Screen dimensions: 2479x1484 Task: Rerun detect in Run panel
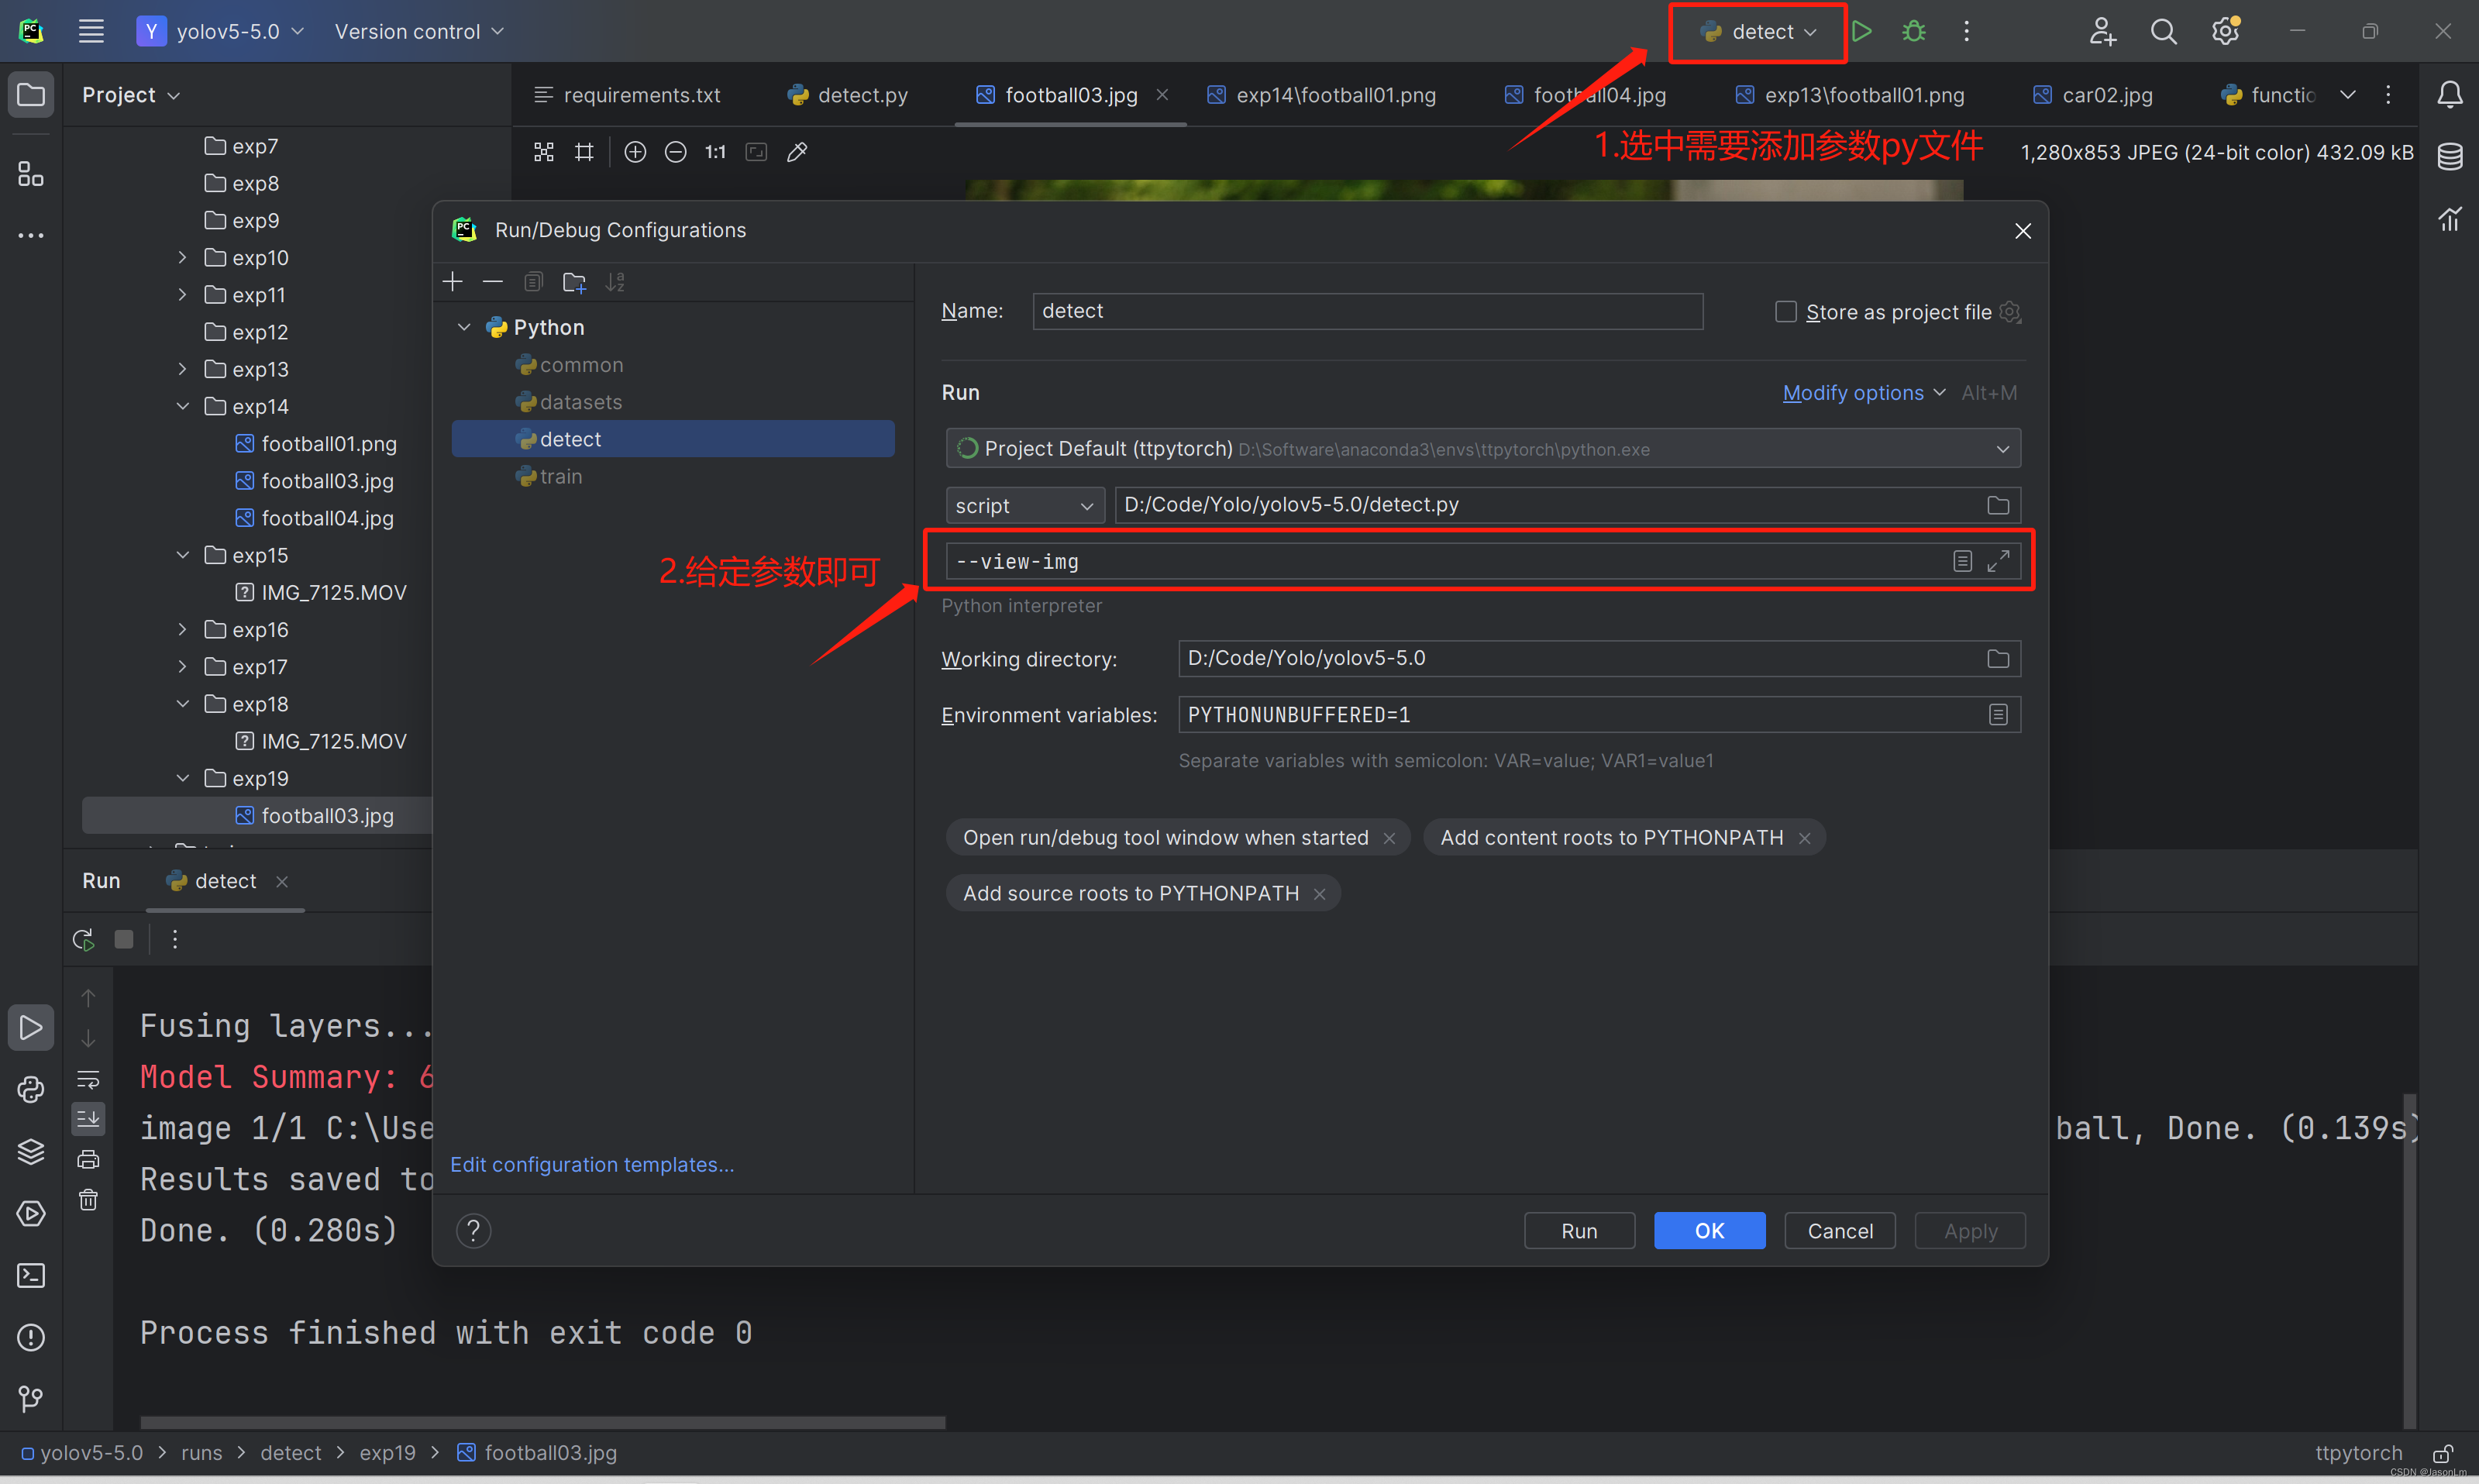point(83,939)
